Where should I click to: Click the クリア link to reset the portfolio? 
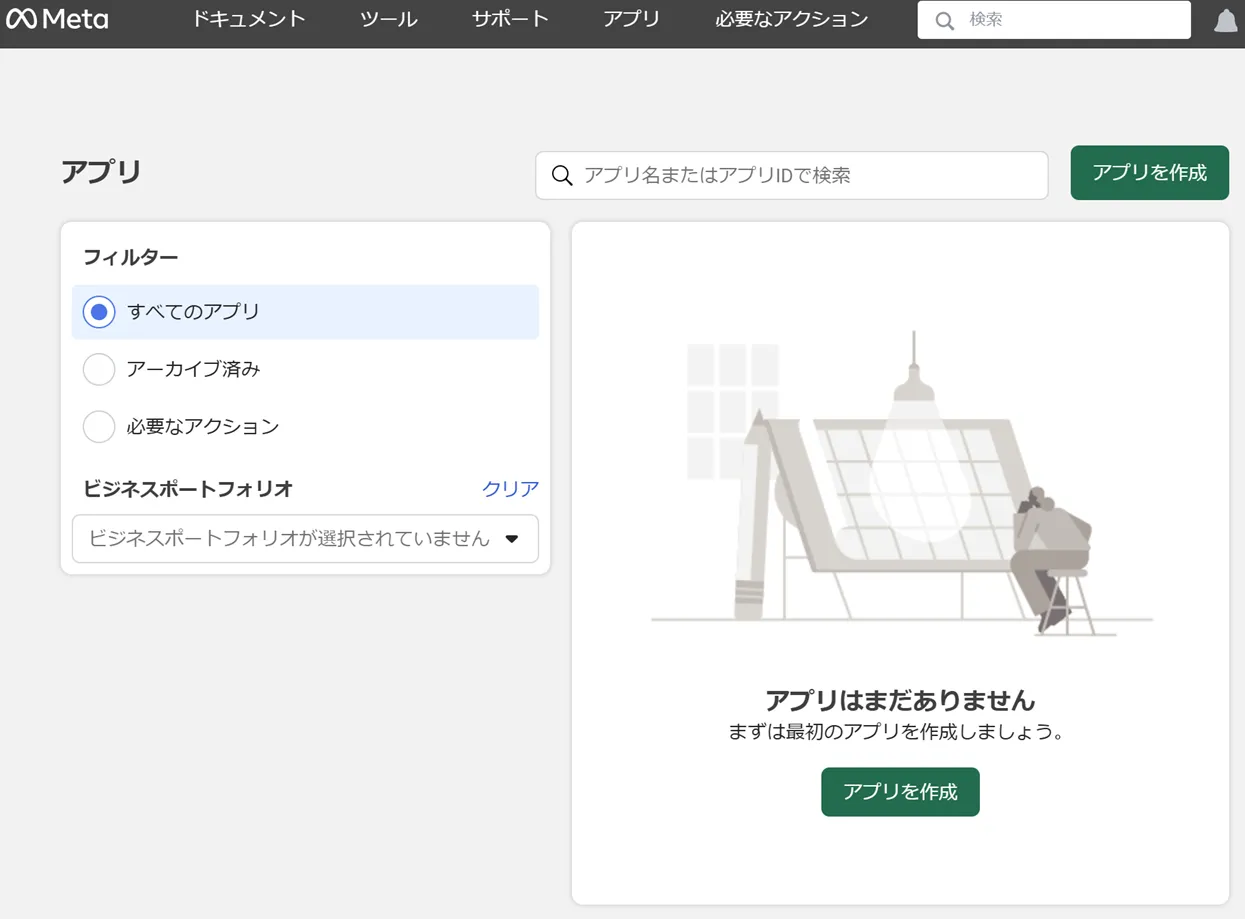(510, 489)
